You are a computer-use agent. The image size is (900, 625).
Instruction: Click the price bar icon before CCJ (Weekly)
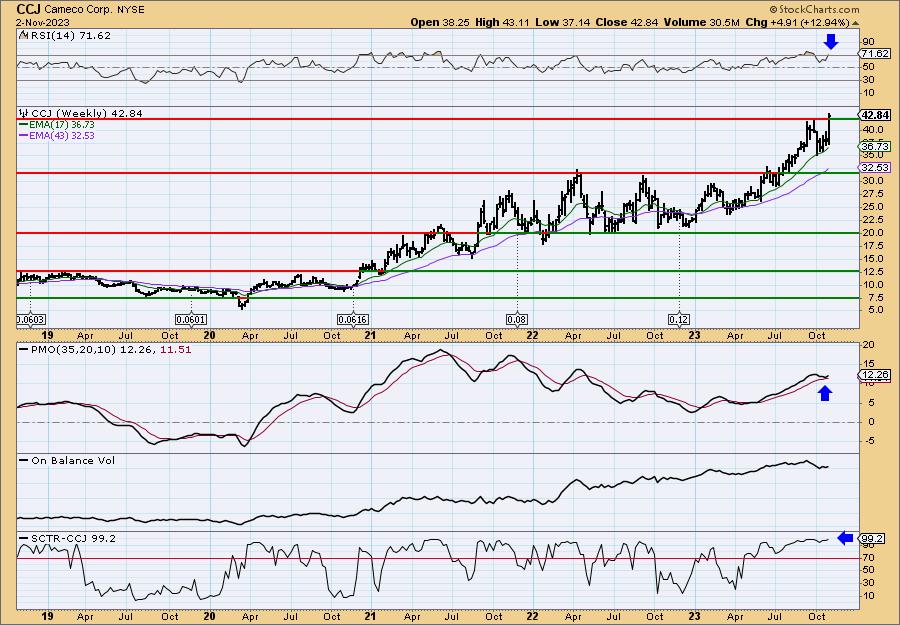[x=24, y=113]
